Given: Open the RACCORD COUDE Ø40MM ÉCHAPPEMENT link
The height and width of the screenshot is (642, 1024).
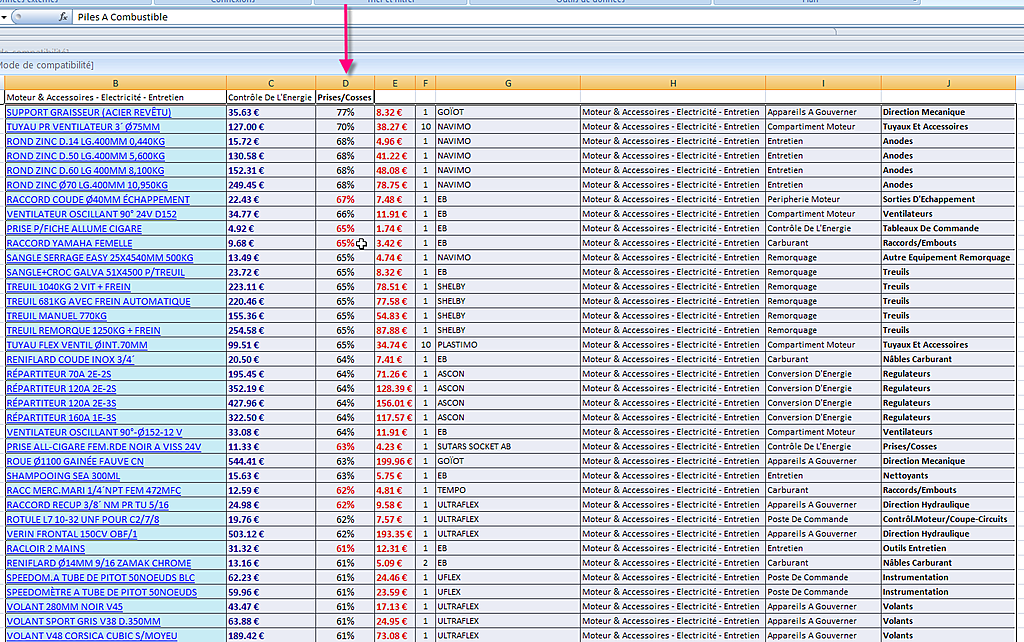Looking at the screenshot, I should point(98,200).
